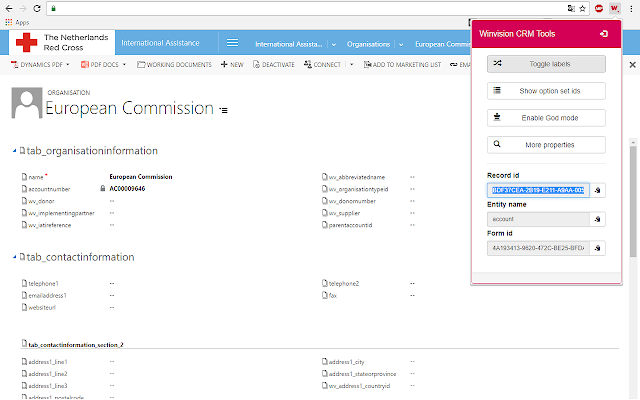The image size is (640, 400).
Task: Copy the Record id with its copy icon
Action: 598,190
